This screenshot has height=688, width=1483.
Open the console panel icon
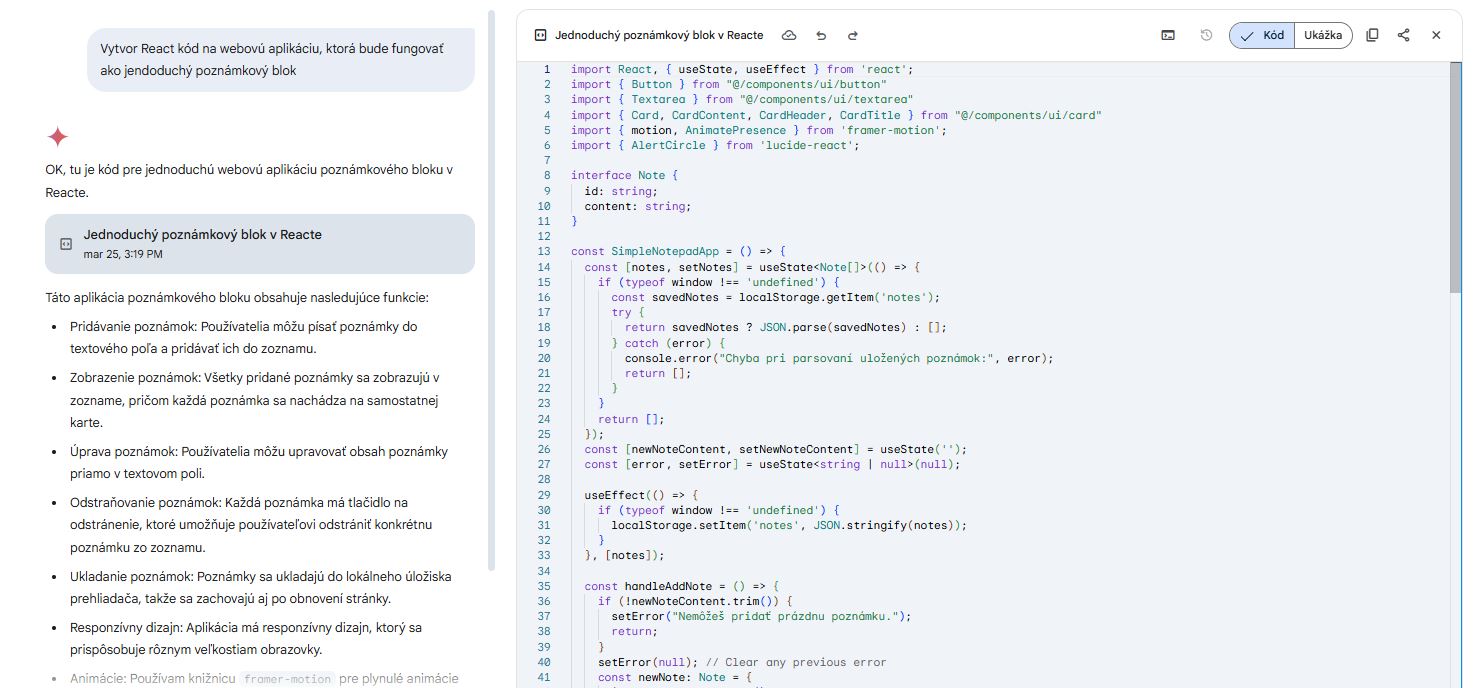pyautogui.click(x=1168, y=35)
